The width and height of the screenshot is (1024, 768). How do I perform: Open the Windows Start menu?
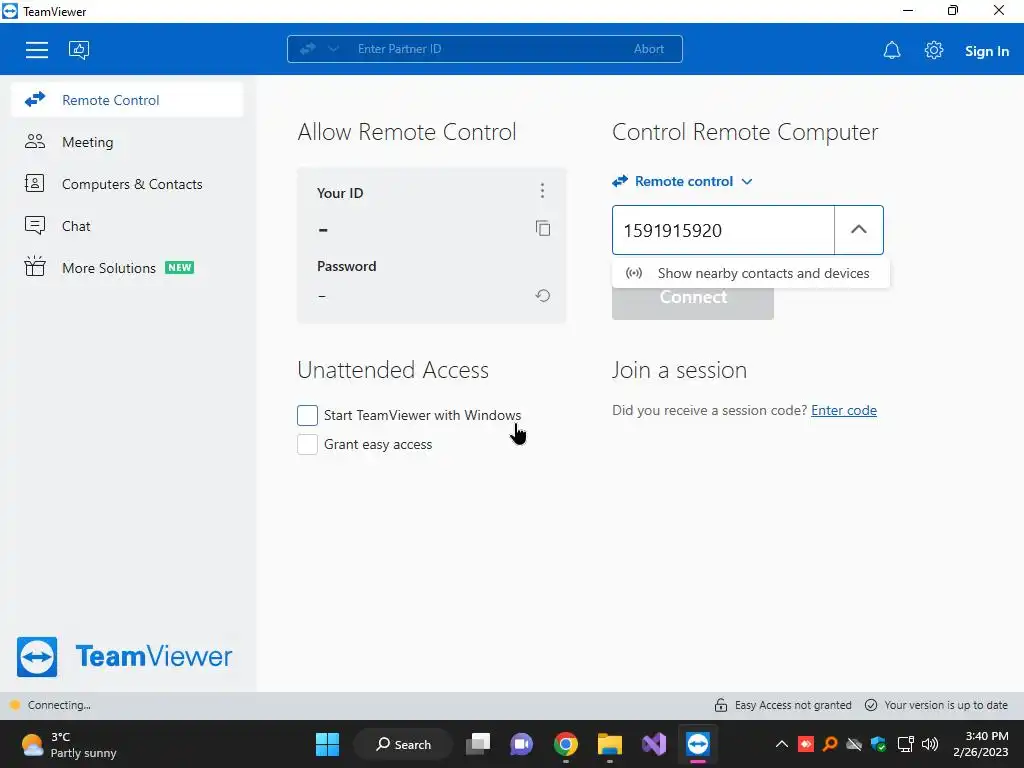(327, 744)
